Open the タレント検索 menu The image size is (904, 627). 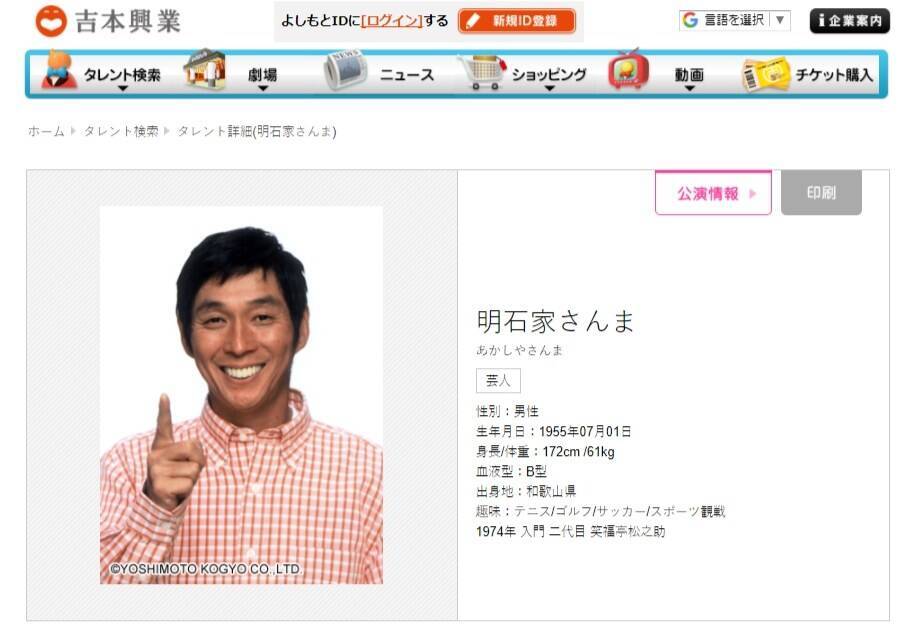(122, 74)
